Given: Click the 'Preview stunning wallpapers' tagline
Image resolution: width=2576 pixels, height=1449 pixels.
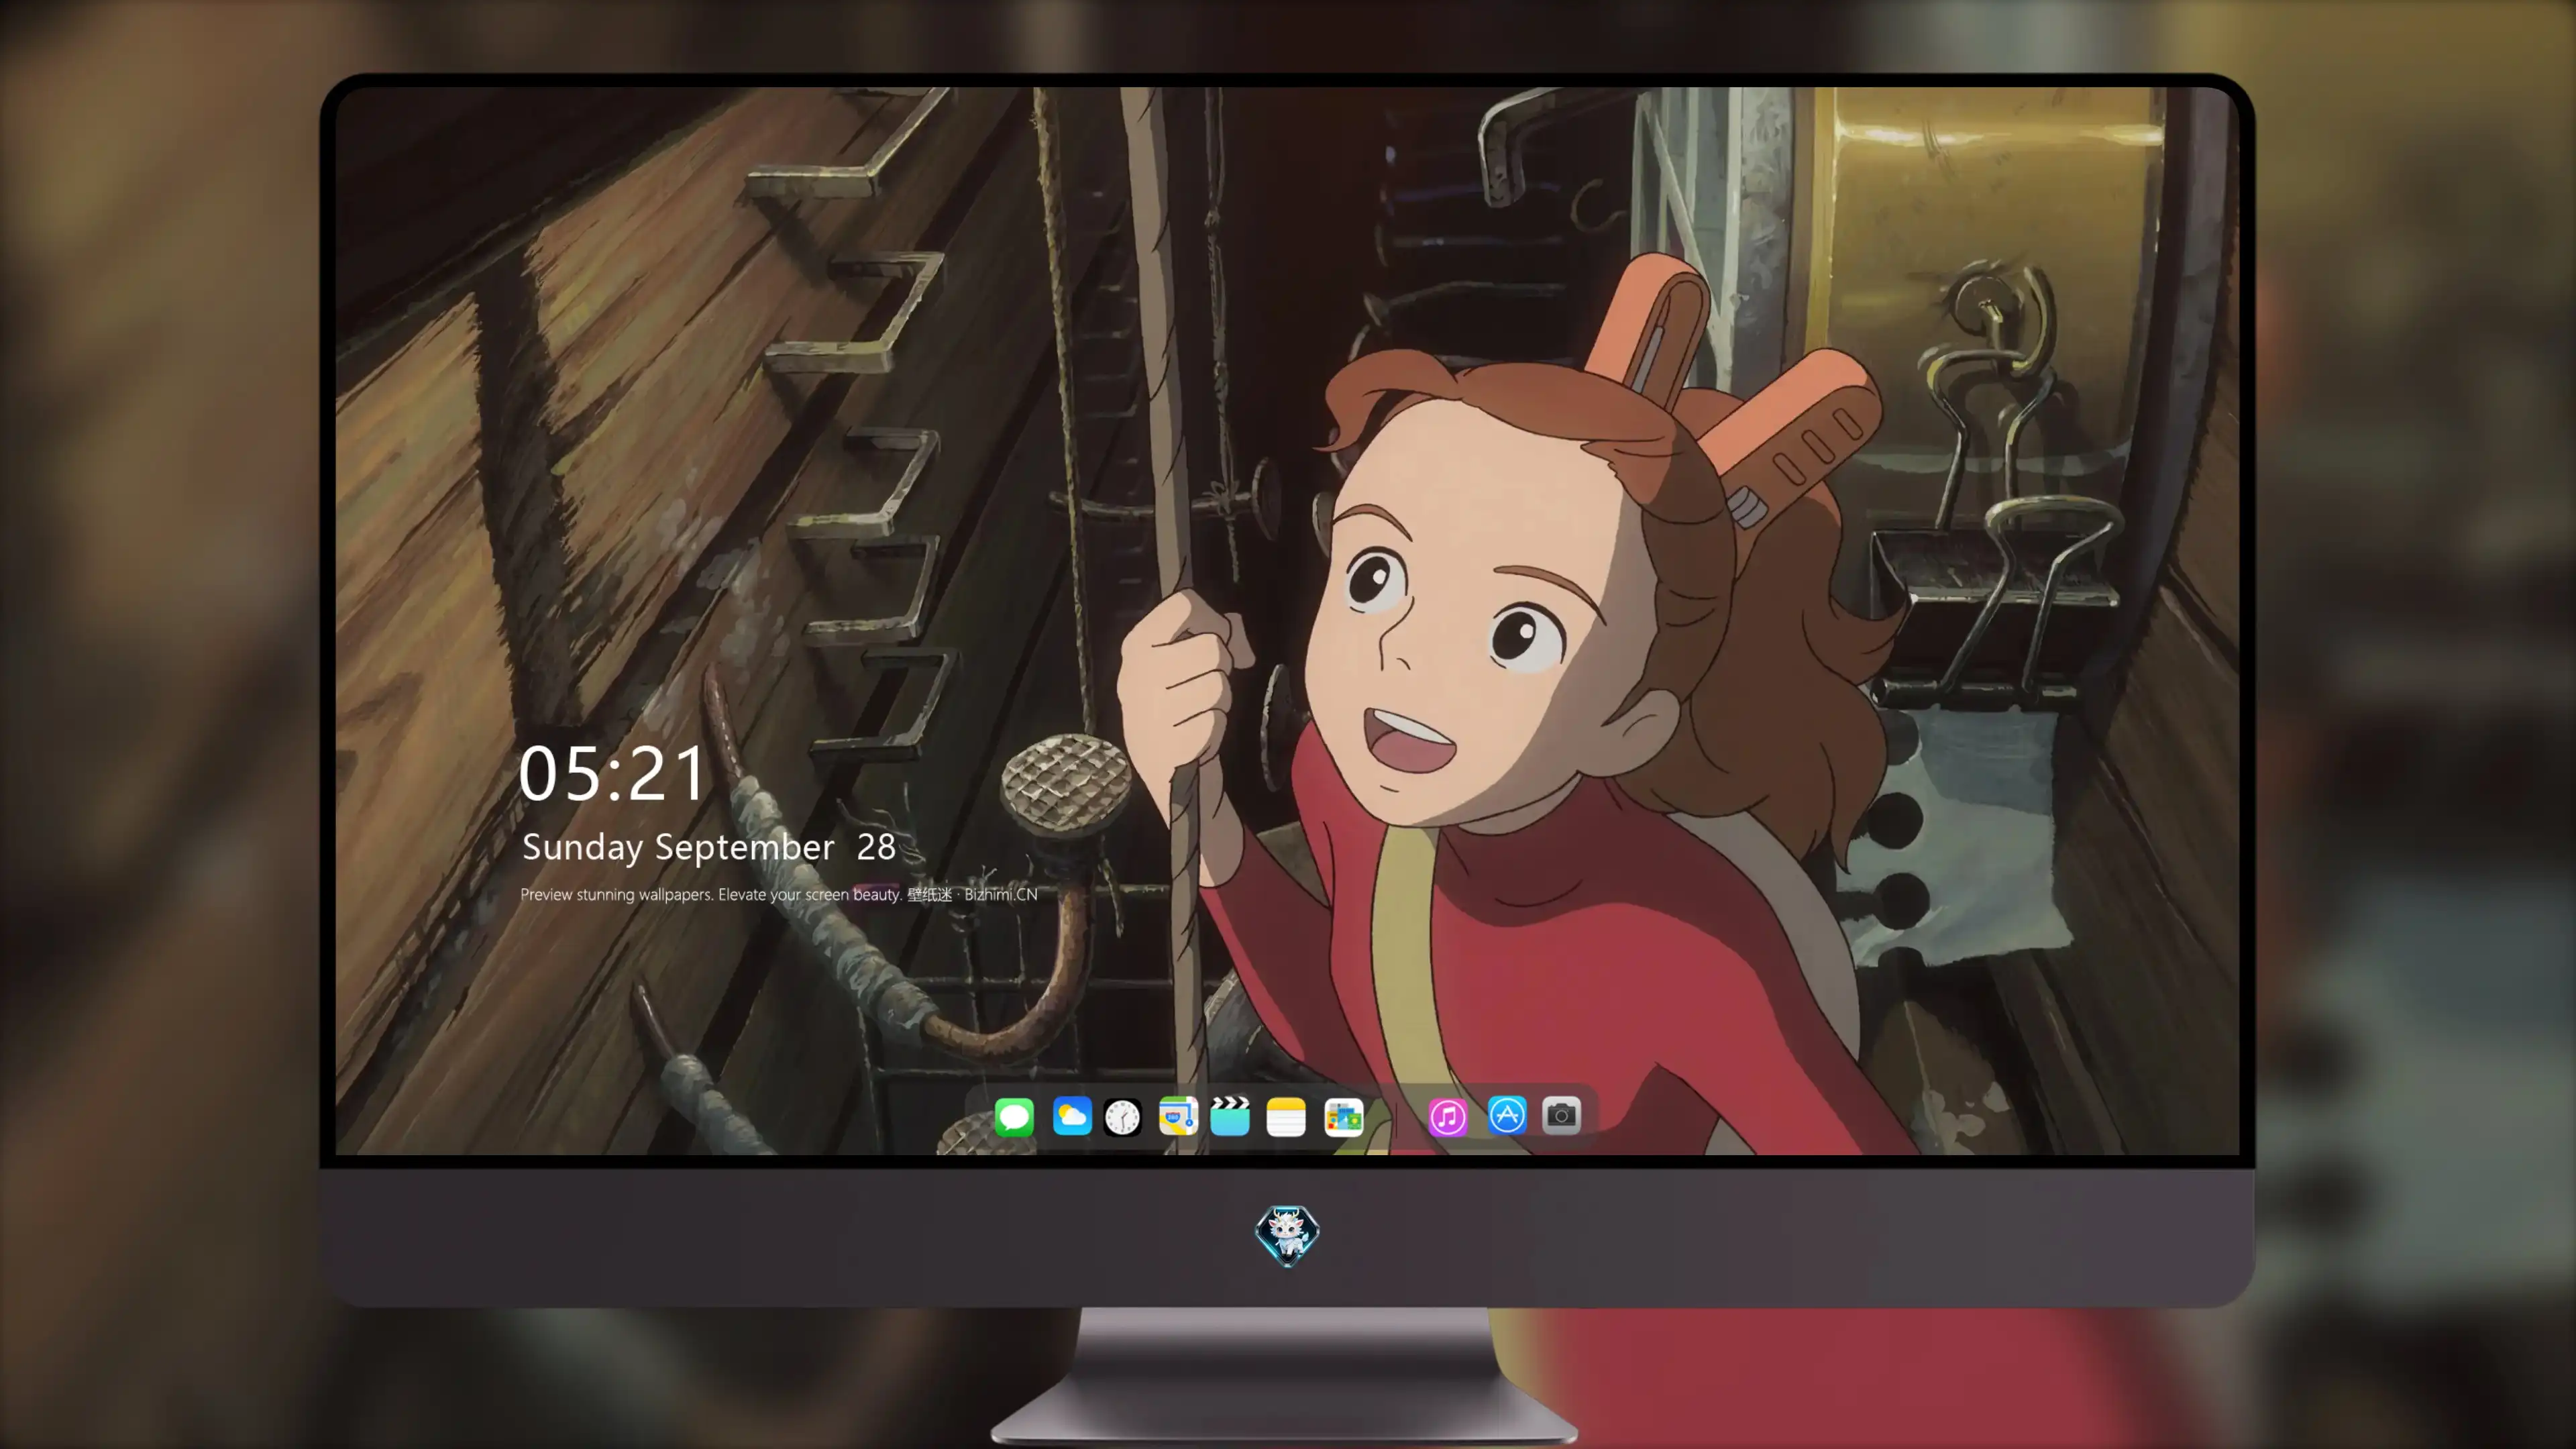Looking at the screenshot, I should (779, 894).
